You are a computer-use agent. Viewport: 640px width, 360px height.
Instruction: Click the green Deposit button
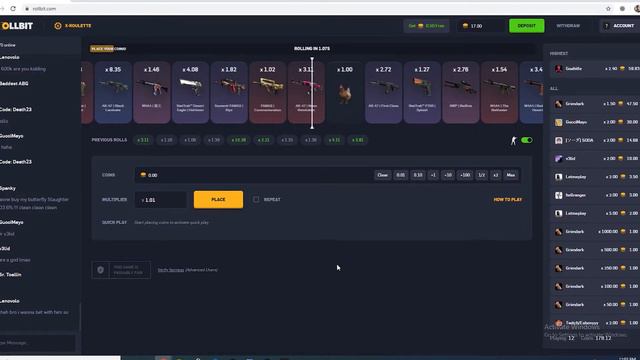[x=526, y=26]
